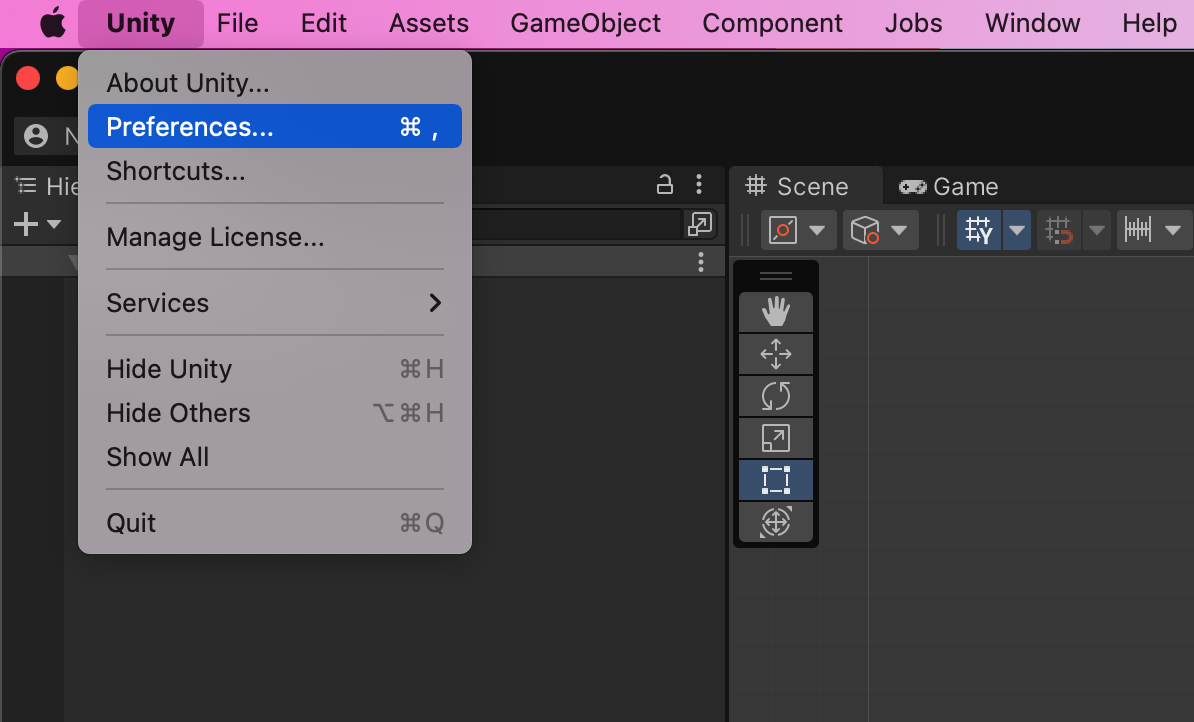
Task: Open the grid snapping dropdown arrow
Action: (1097, 230)
